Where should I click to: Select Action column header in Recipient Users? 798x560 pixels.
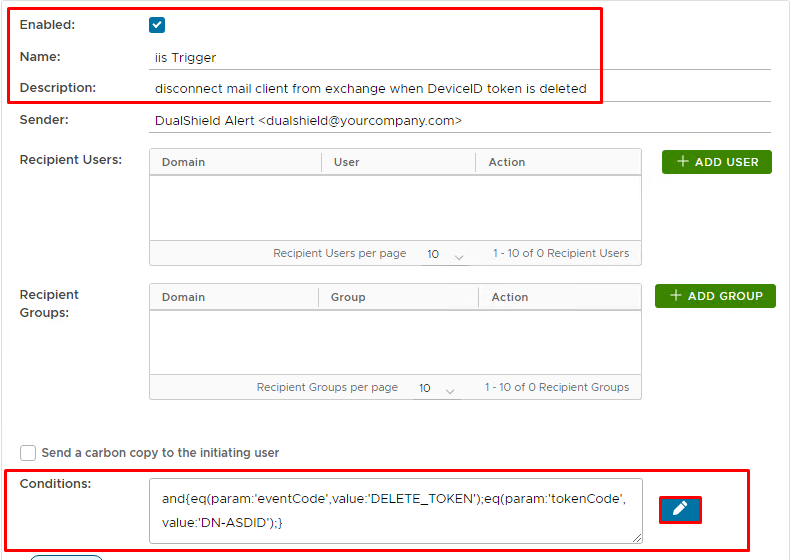(x=507, y=162)
